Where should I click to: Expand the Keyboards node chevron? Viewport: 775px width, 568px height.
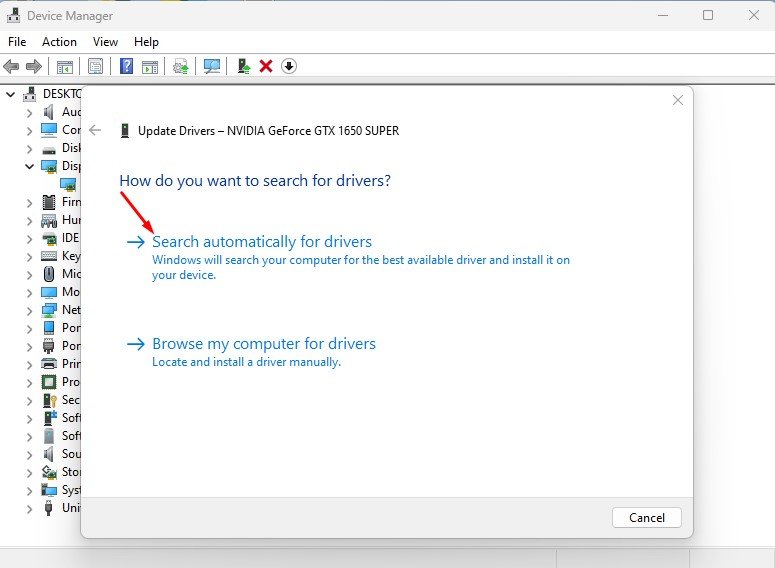click(29, 257)
